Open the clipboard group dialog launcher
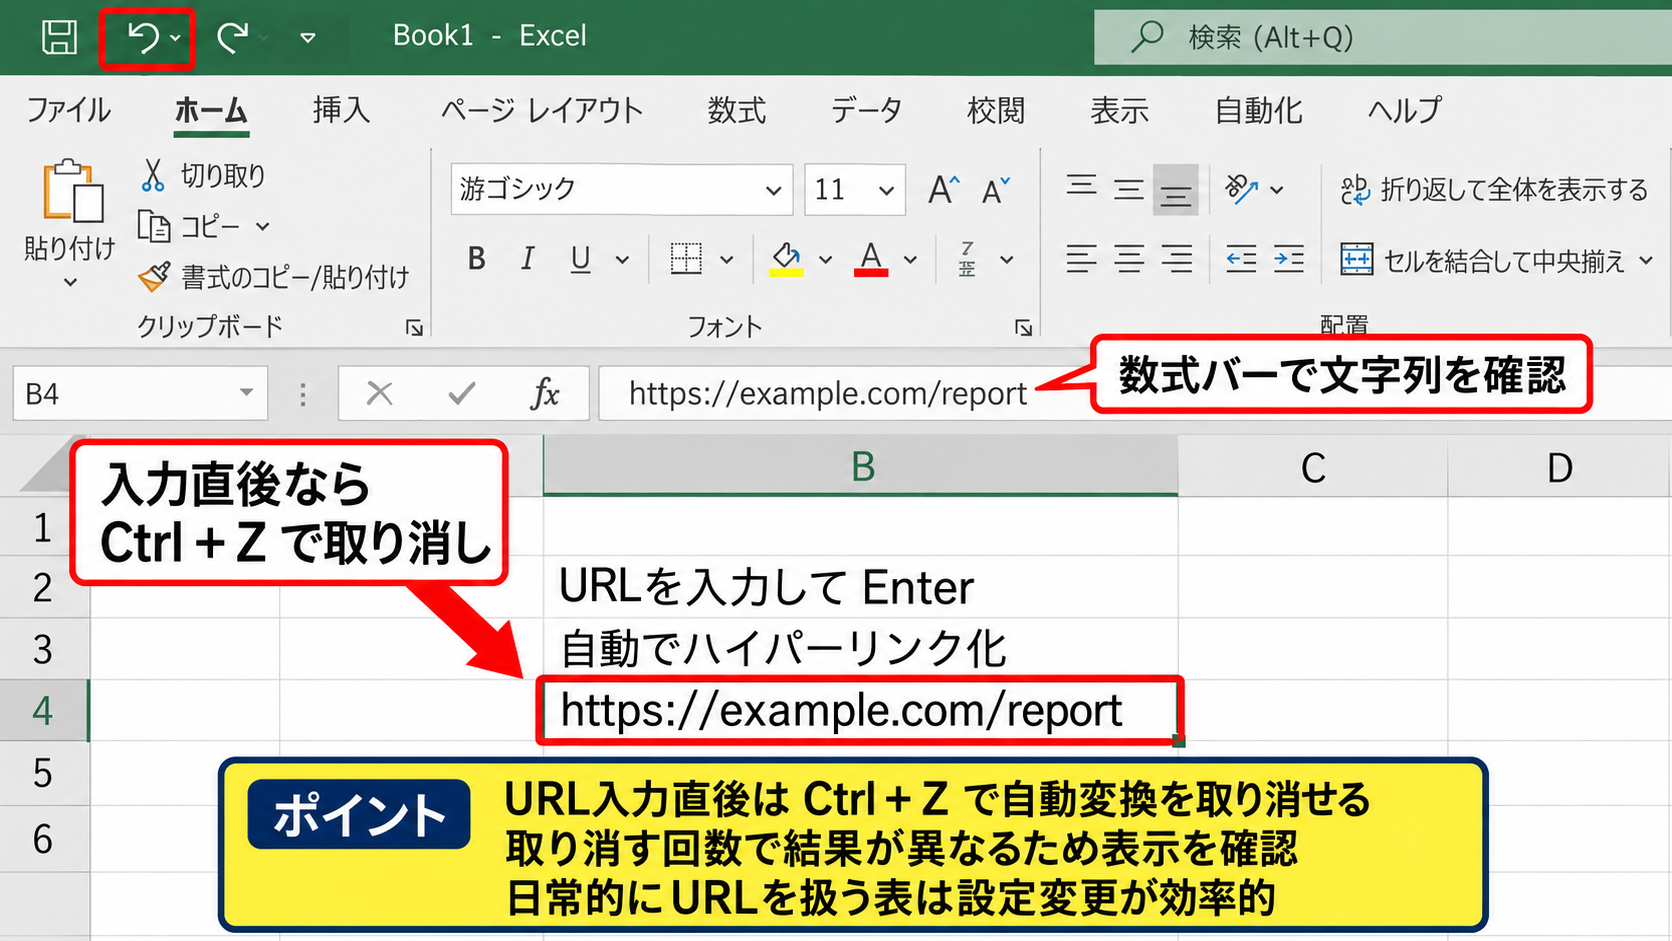 point(414,328)
